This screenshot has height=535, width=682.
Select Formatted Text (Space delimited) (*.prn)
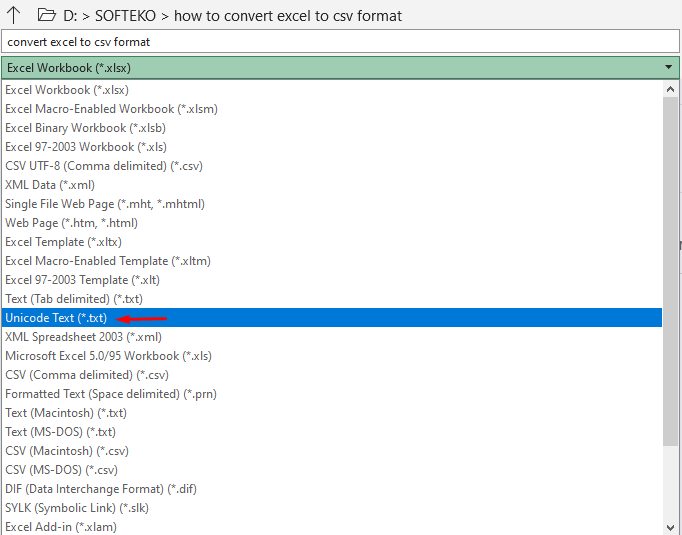tap(111, 394)
